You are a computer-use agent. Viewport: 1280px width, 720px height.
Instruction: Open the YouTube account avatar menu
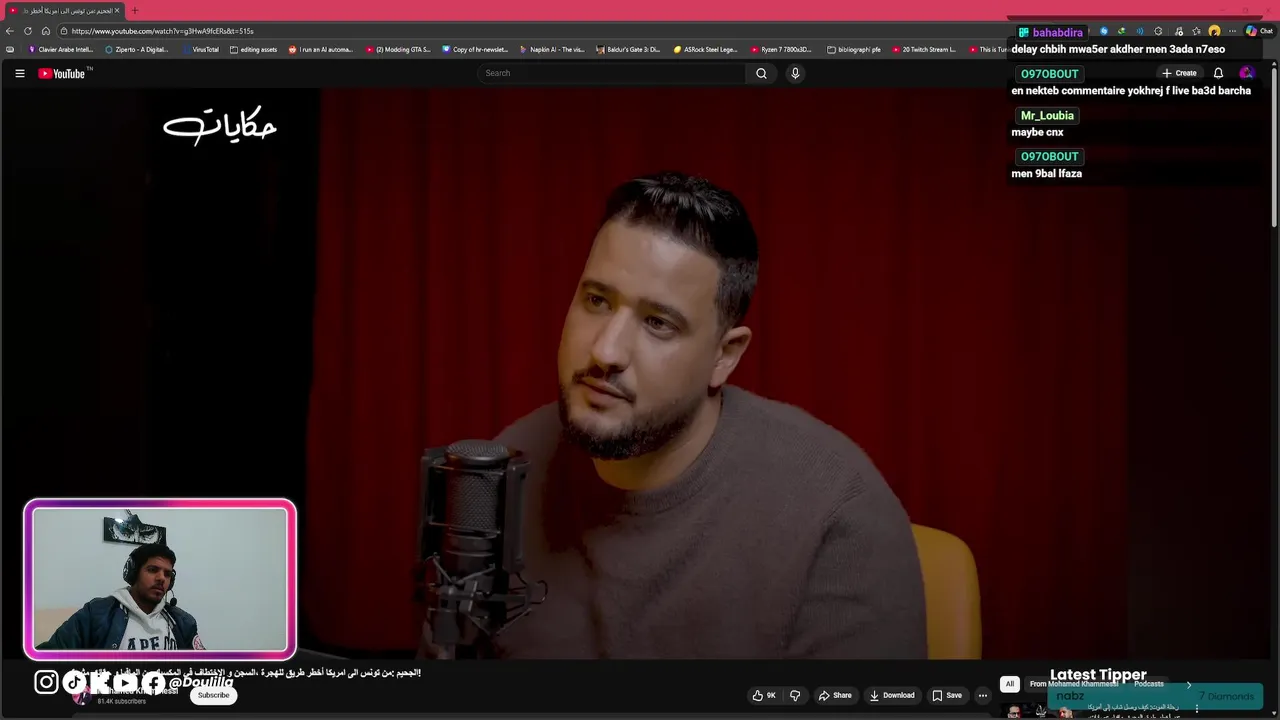click(x=1246, y=73)
